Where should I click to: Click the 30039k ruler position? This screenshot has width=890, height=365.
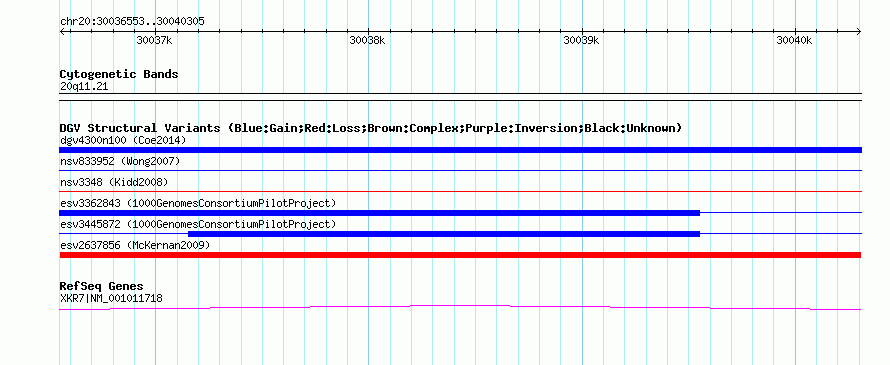581,40
